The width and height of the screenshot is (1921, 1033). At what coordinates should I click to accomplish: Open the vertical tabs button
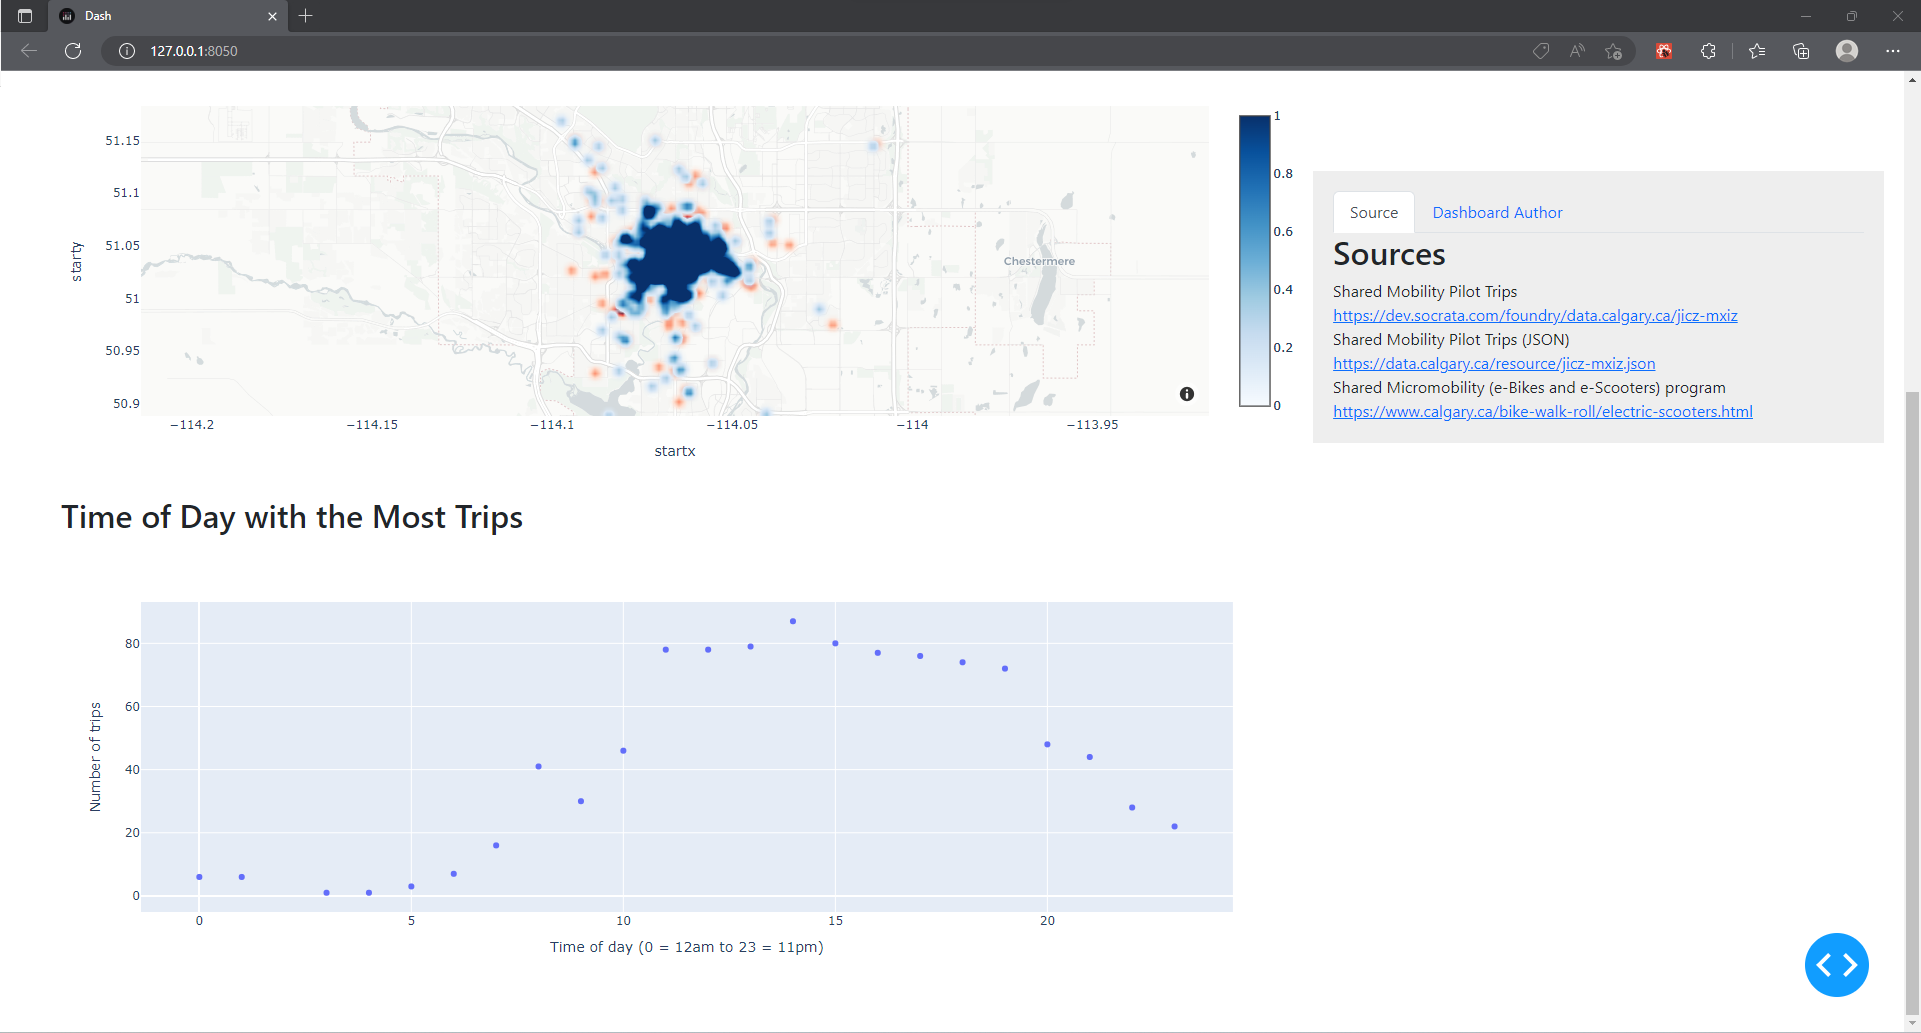click(x=23, y=16)
